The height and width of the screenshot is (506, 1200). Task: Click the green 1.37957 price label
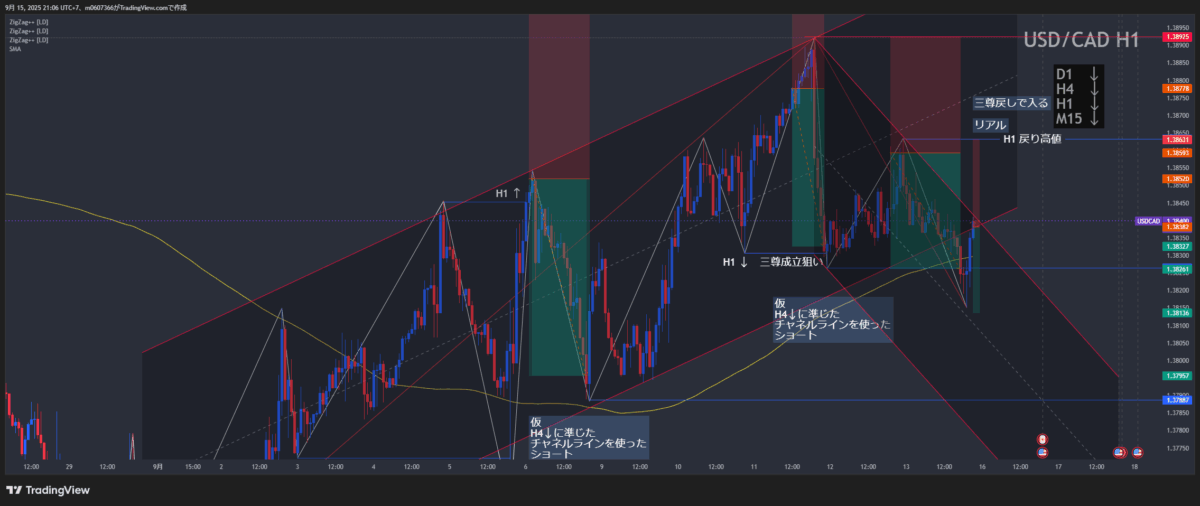[x=1175, y=375]
